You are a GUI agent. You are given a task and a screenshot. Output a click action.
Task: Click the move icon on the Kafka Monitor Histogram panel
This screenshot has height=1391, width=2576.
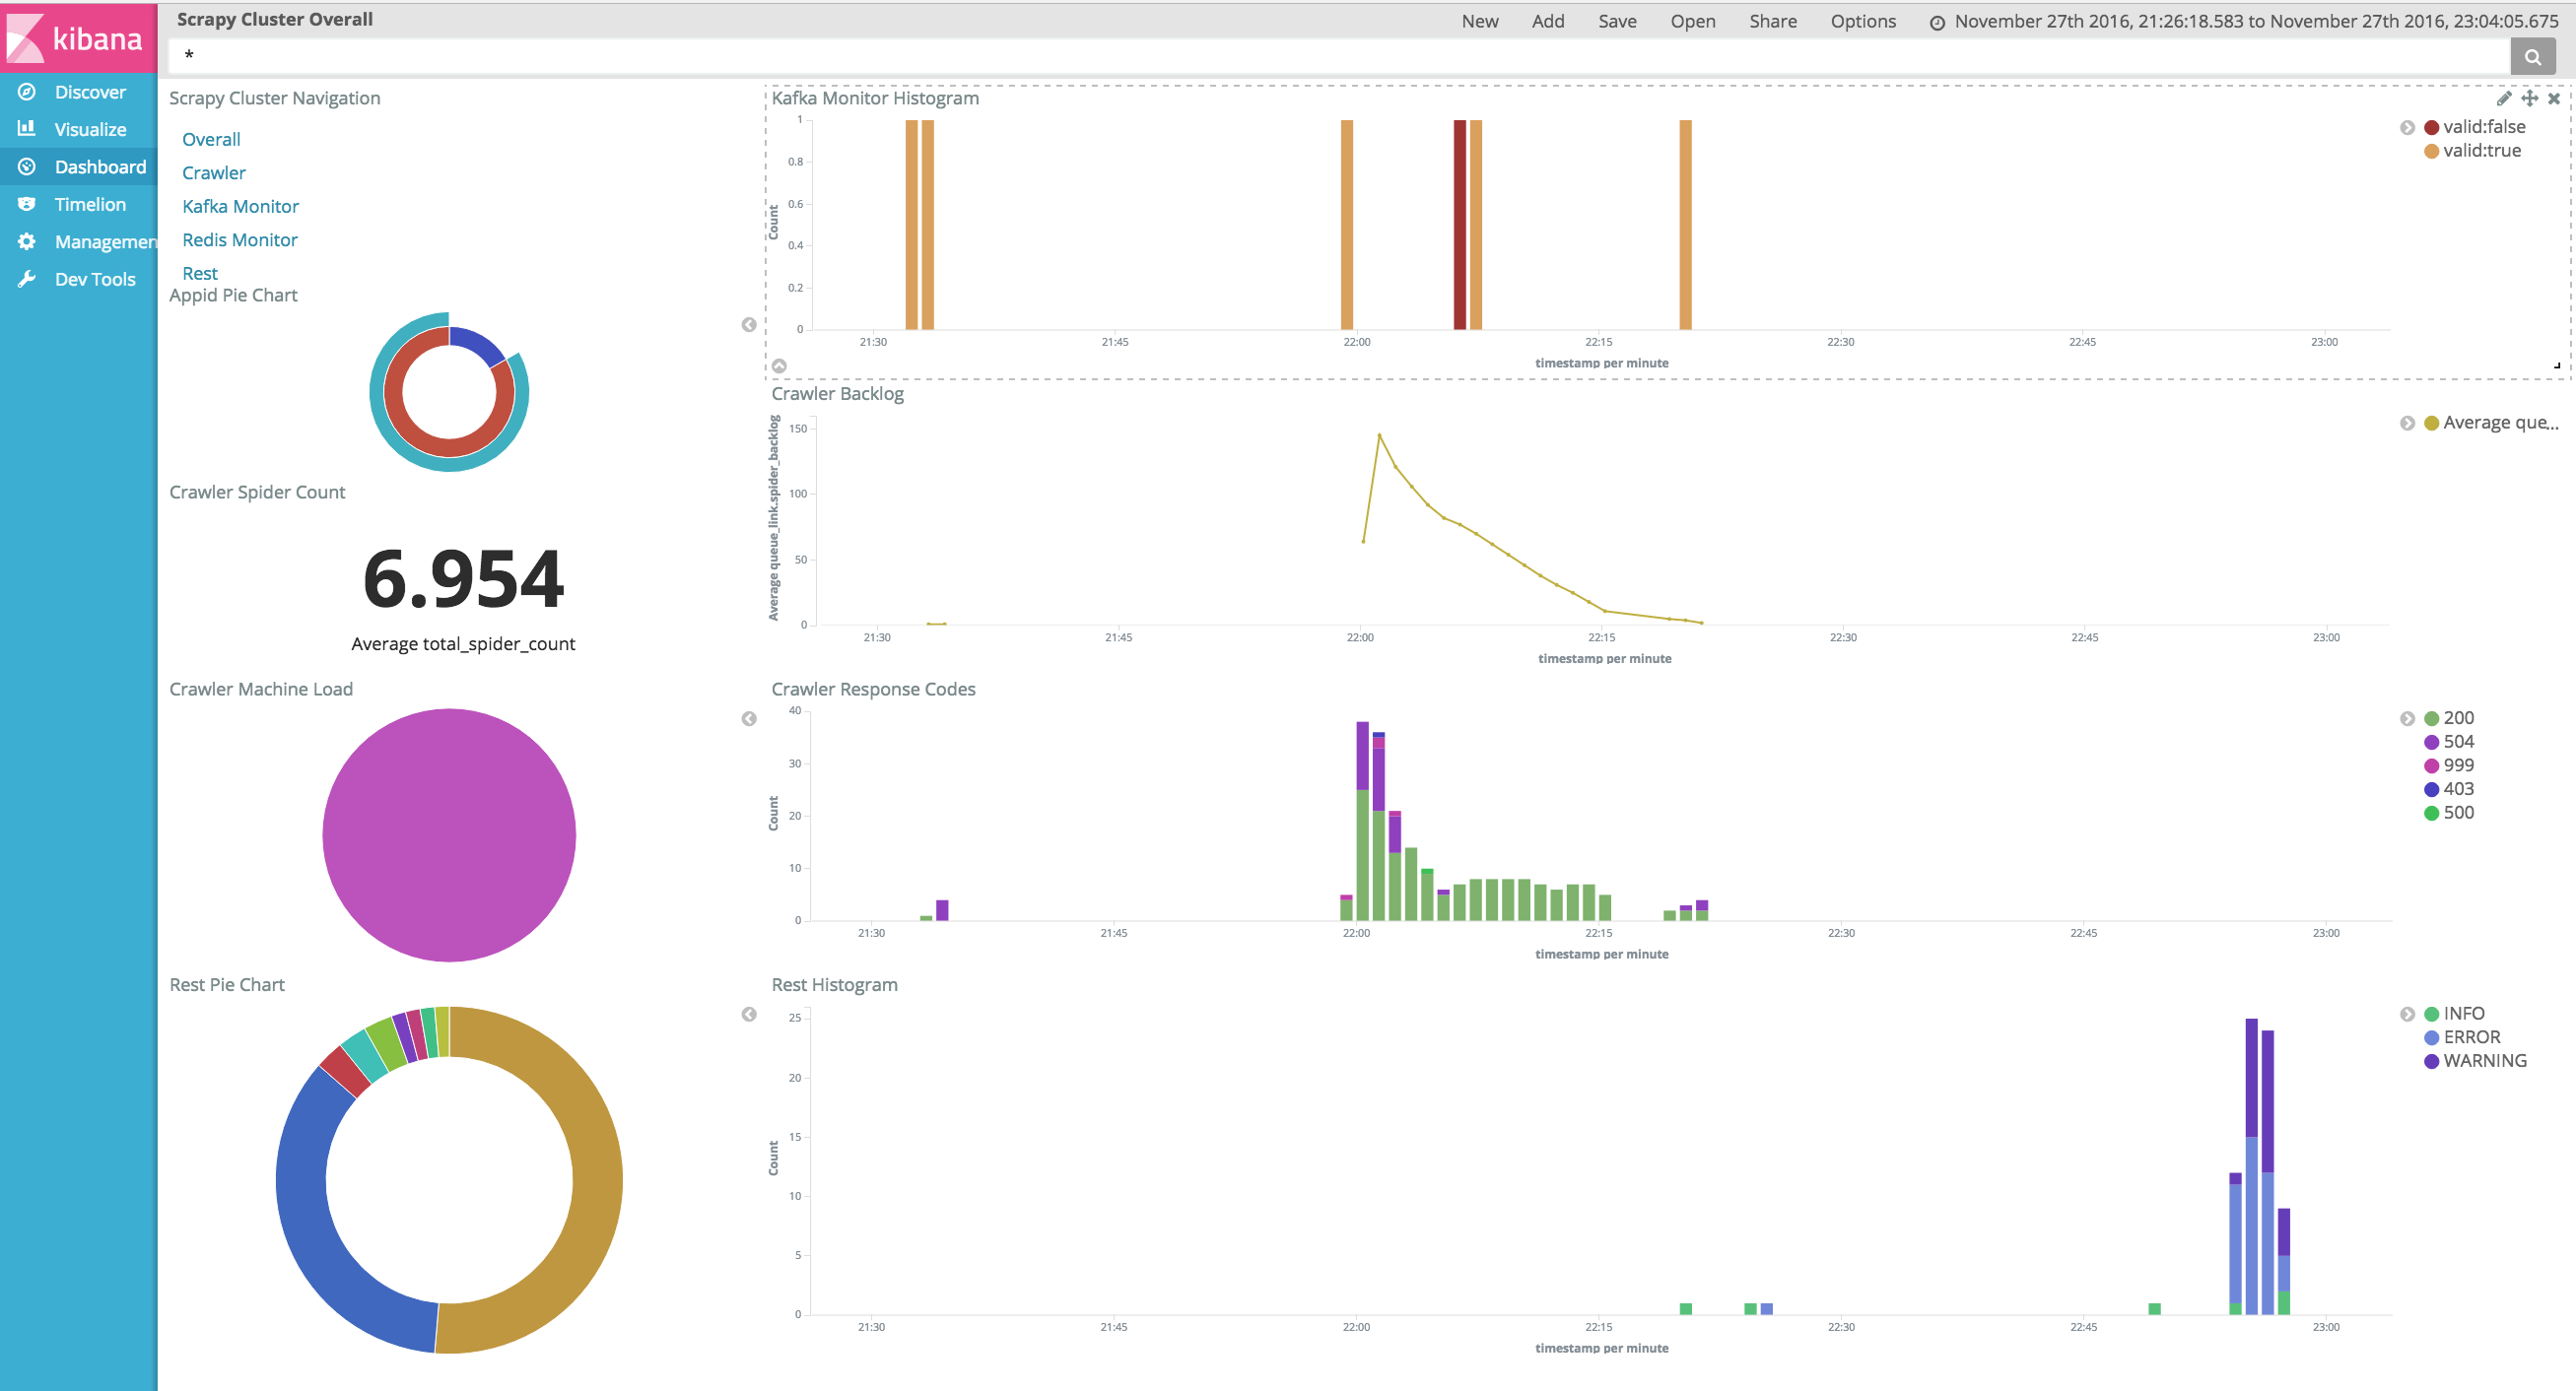pyautogui.click(x=2529, y=98)
